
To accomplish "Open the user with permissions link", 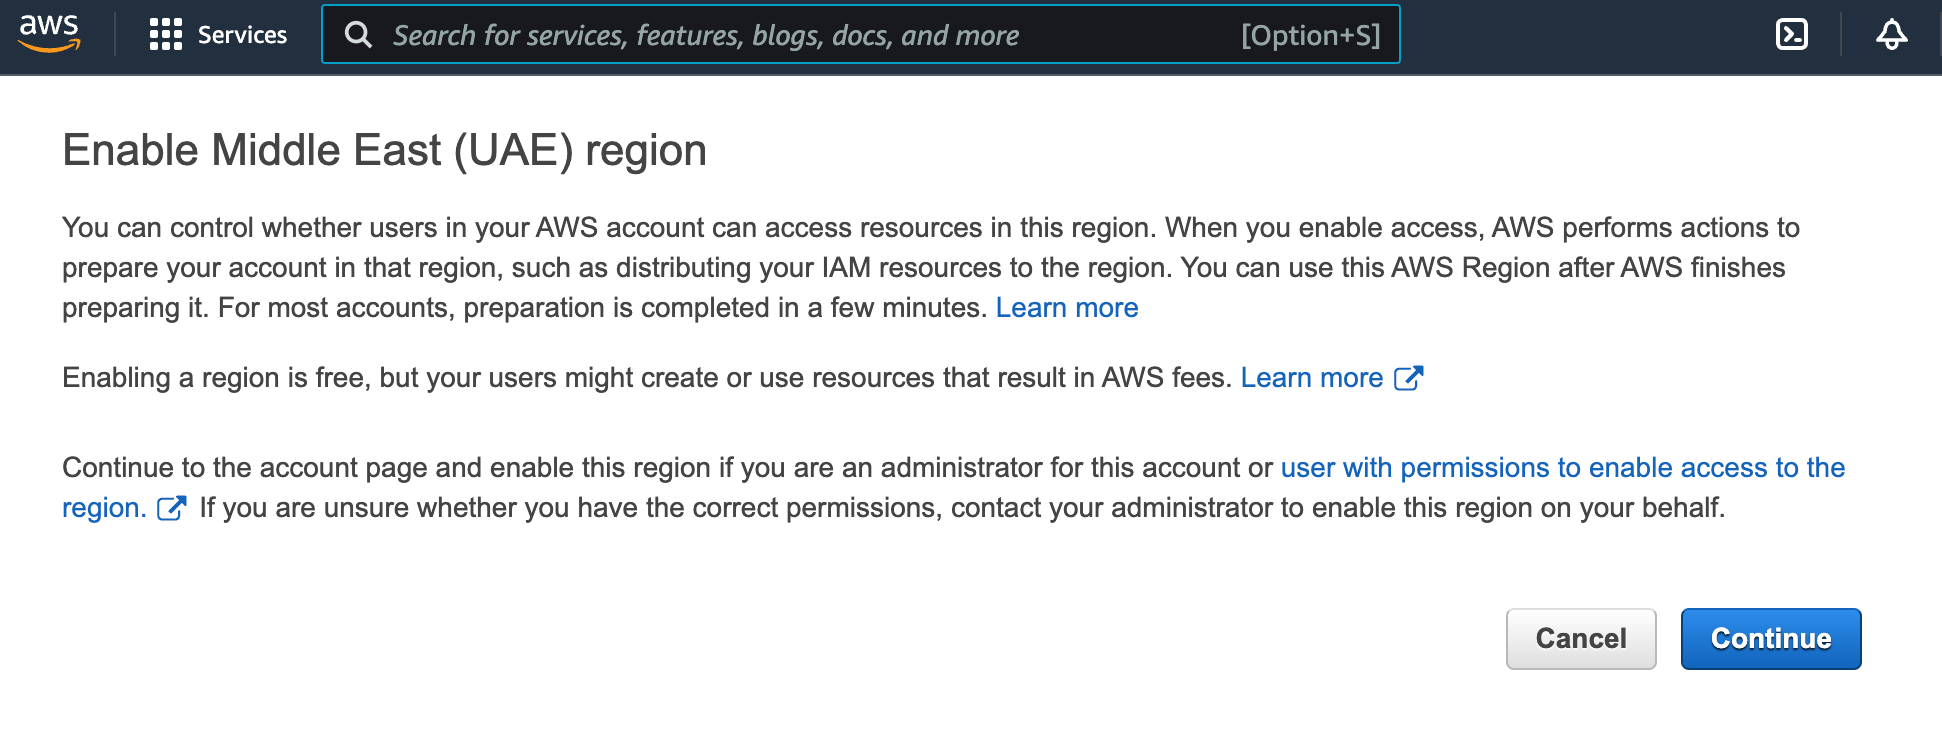I will pyautogui.click(x=1562, y=468).
